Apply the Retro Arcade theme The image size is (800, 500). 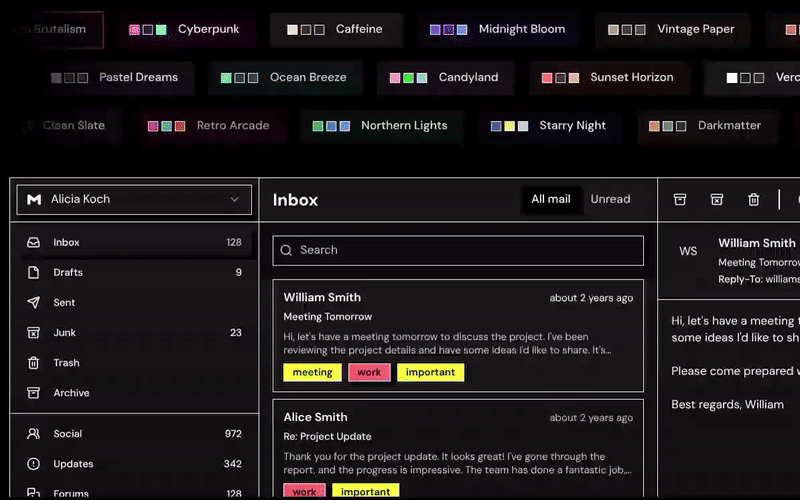[212, 126]
